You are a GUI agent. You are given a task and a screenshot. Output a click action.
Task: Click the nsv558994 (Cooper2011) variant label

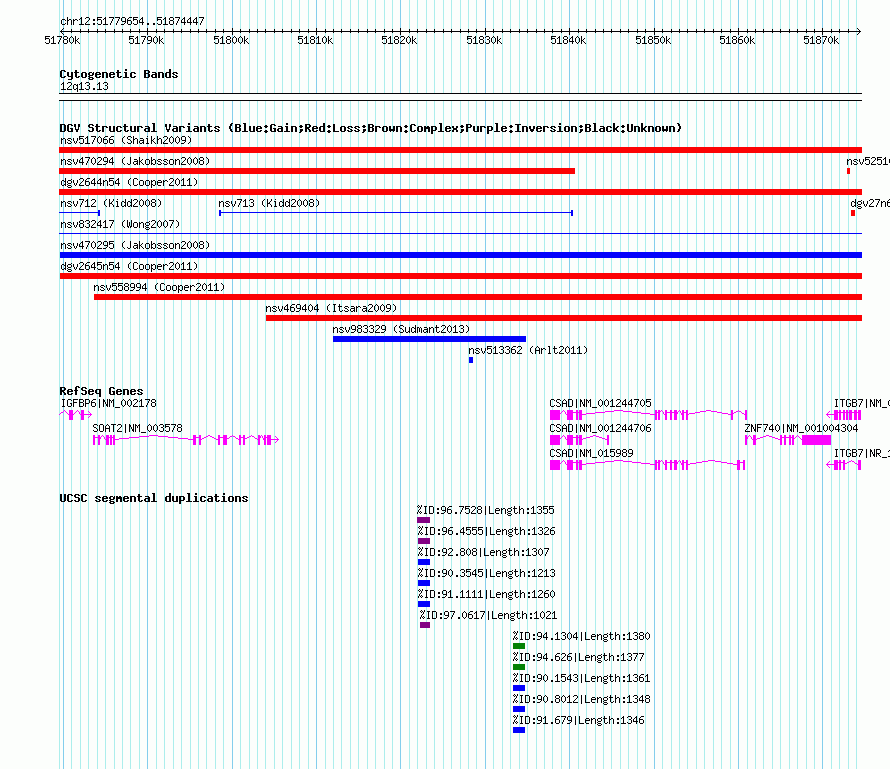click(159, 287)
